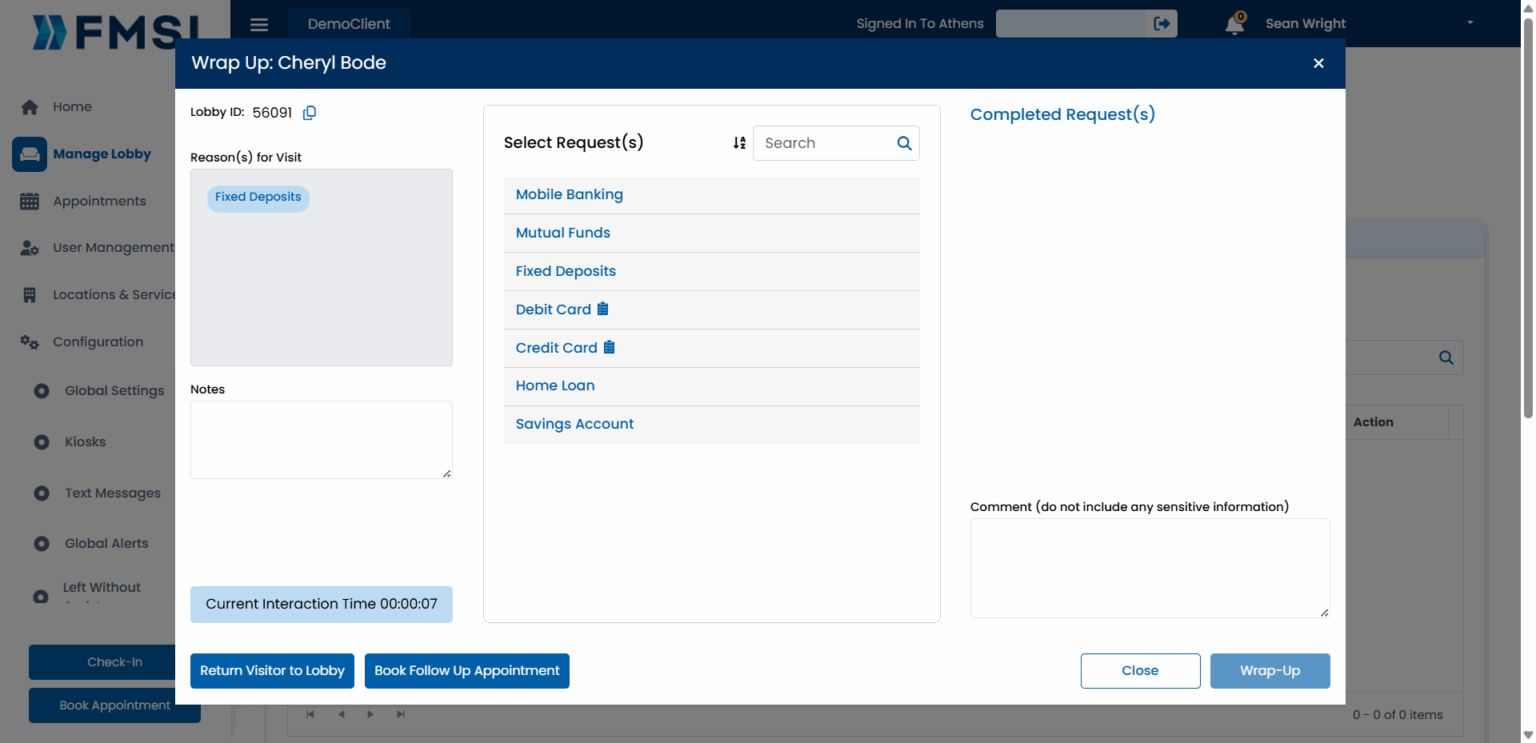
Task: Select the Mobile Banking request
Action: (x=569, y=195)
